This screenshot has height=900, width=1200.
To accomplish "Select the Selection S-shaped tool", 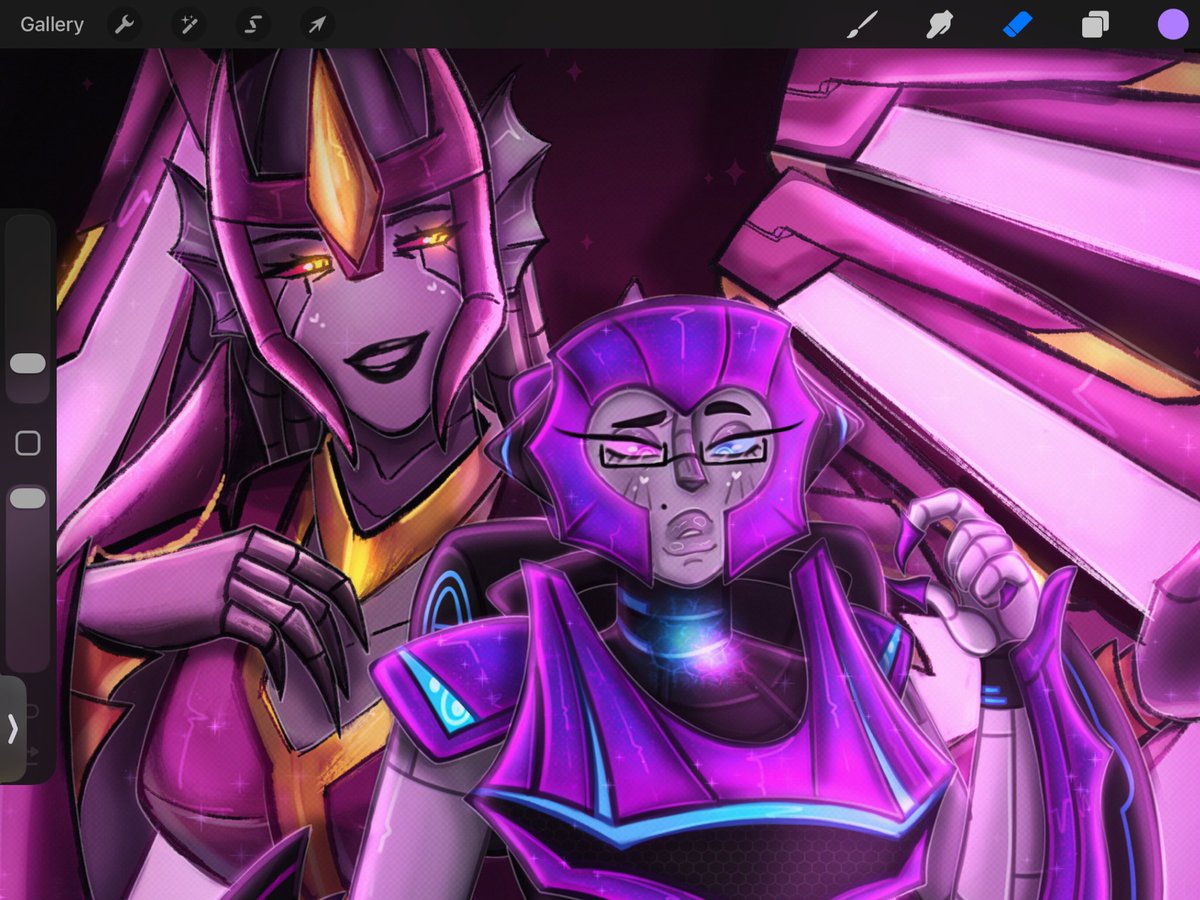I will [253, 24].
